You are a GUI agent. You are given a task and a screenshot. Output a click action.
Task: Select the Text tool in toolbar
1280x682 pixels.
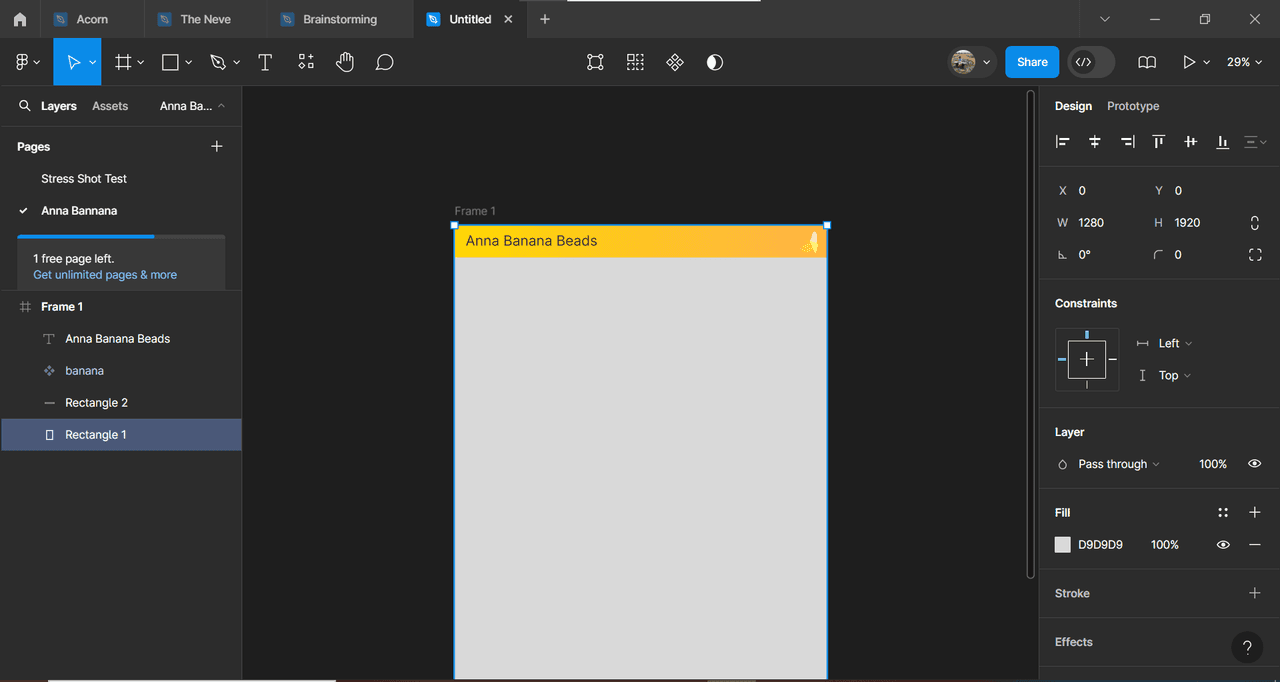265,62
